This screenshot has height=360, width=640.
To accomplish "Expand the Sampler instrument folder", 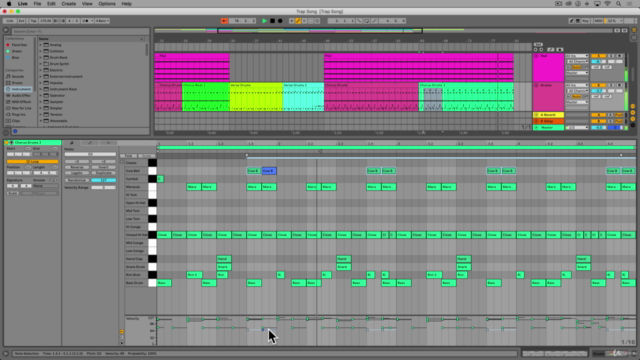I will coord(40,102).
